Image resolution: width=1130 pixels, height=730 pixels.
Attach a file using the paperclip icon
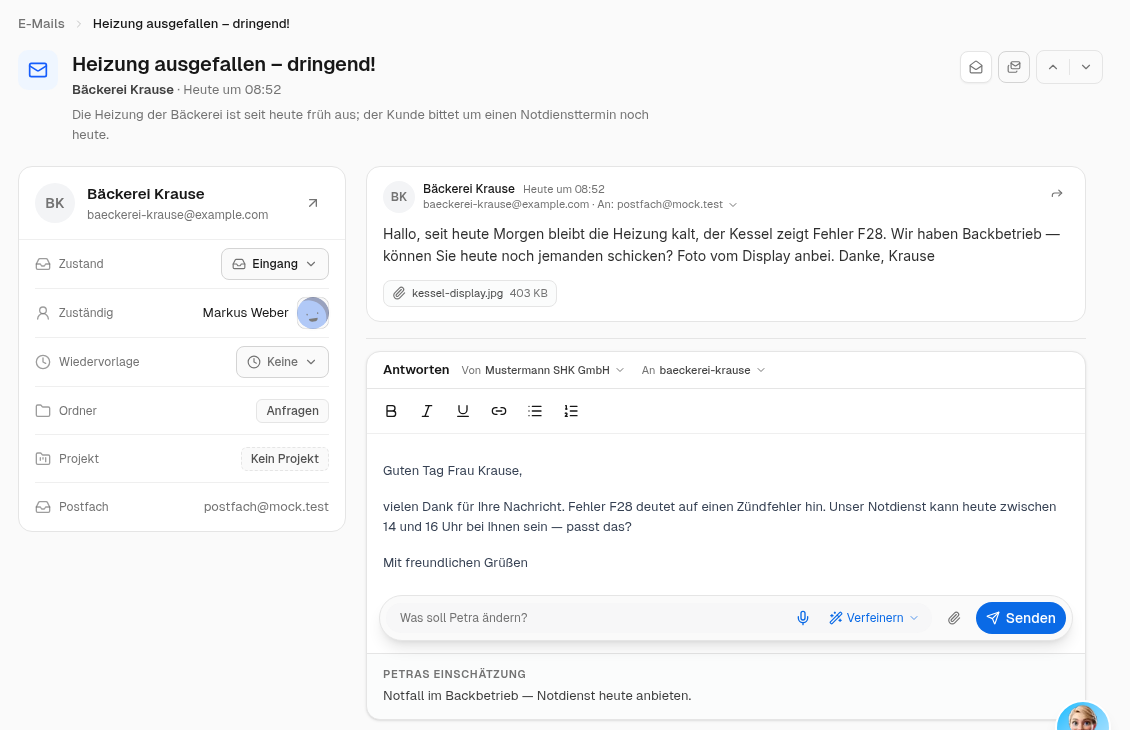pos(953,618)
